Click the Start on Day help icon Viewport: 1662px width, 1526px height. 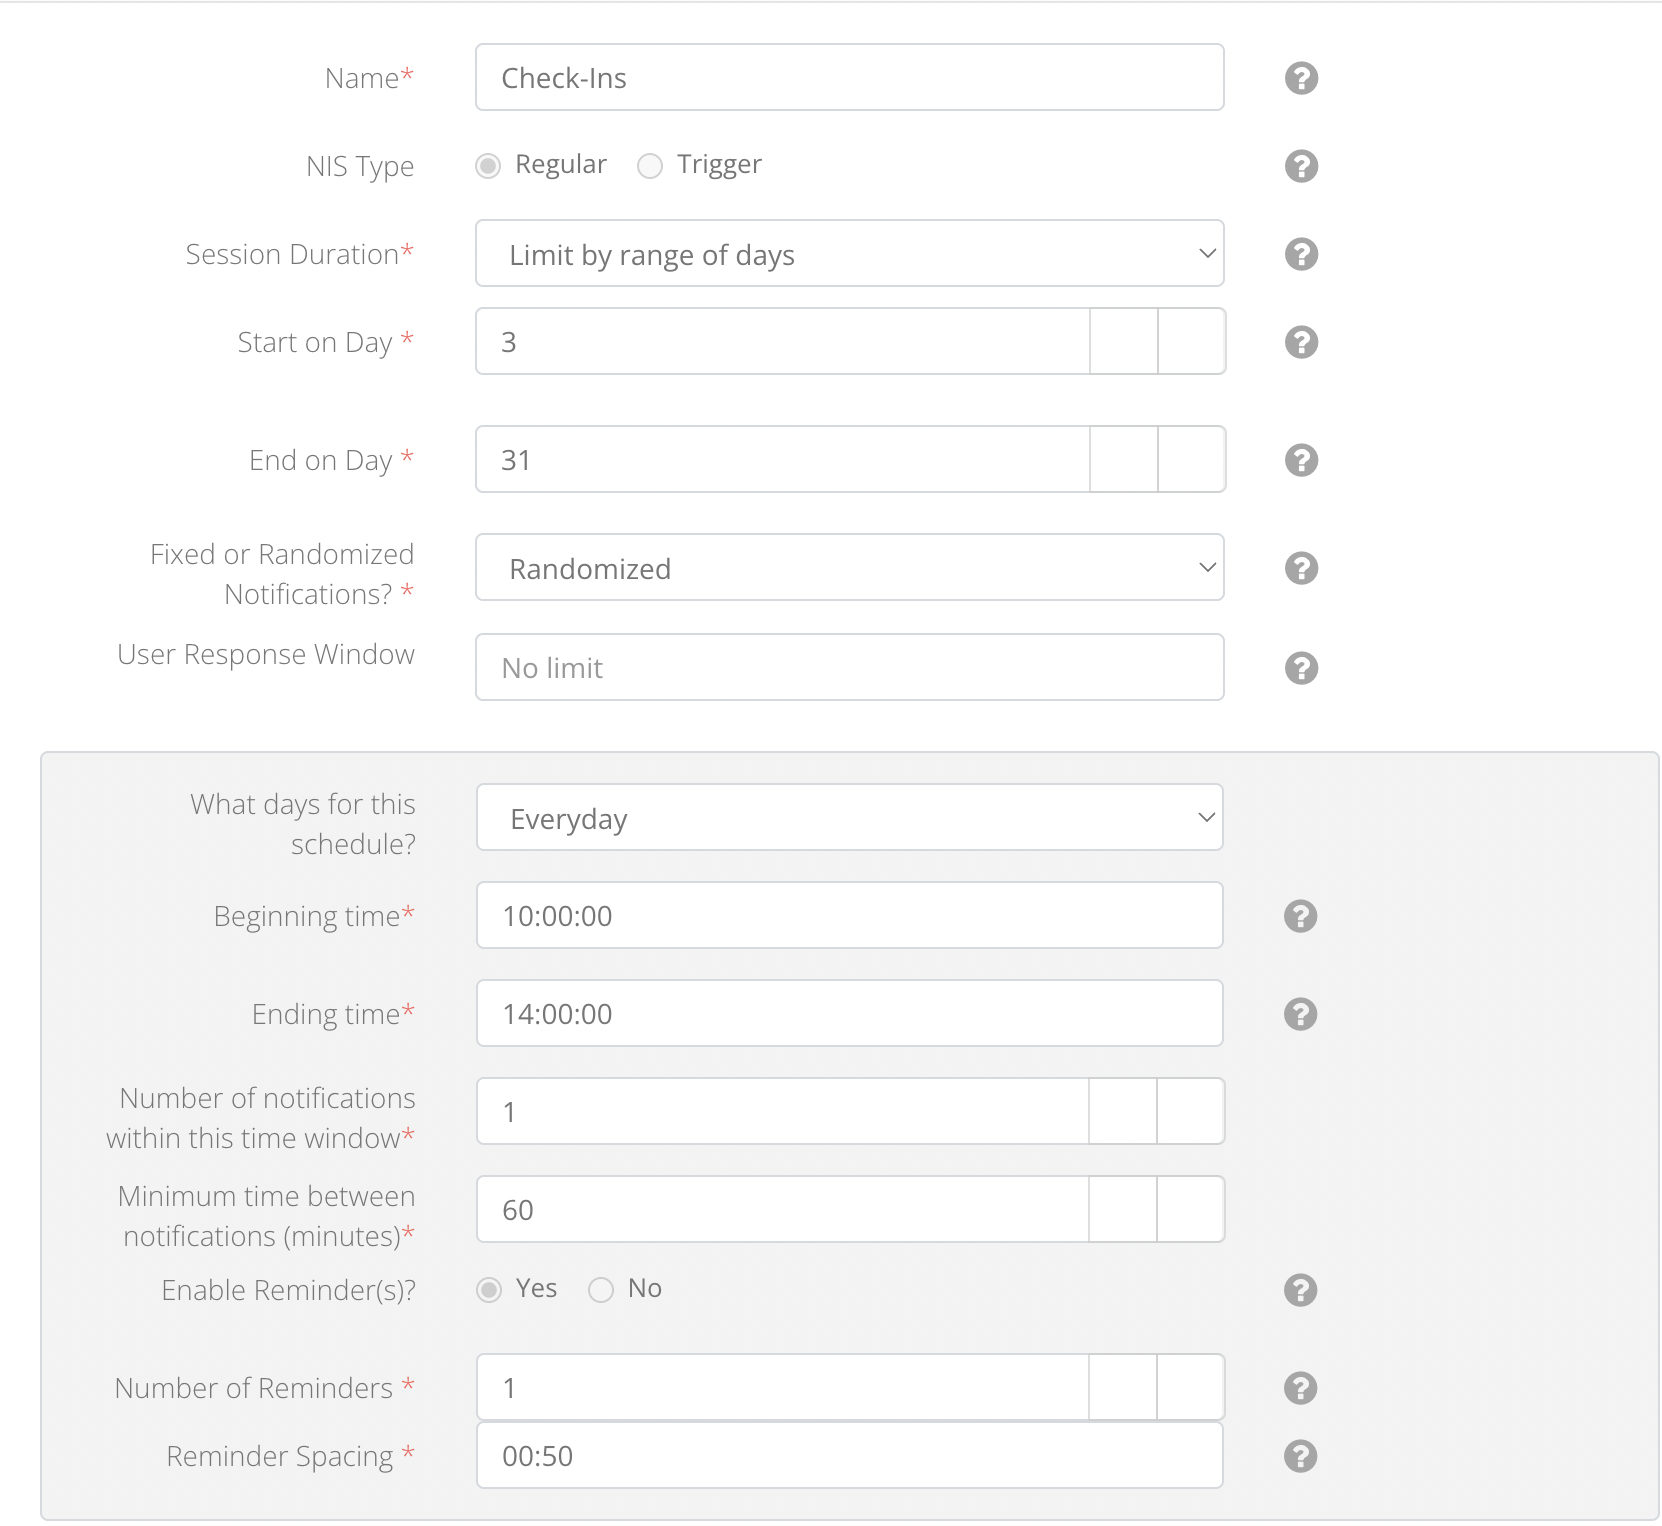1300,342
